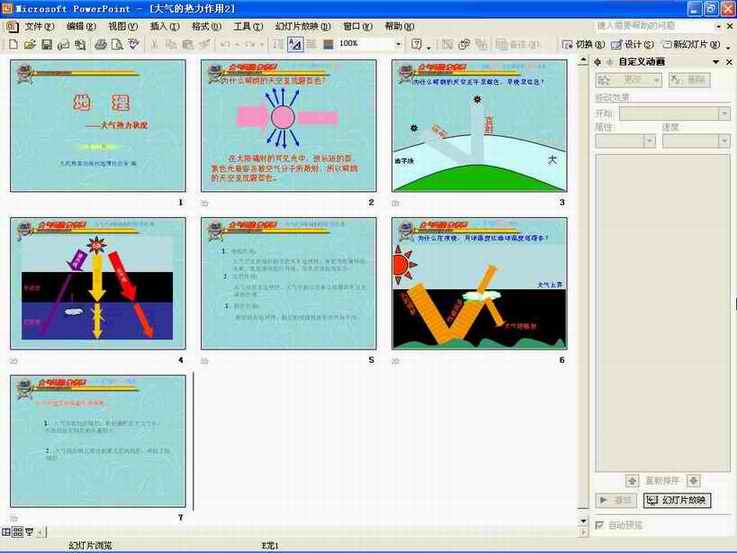
Task: Open the 窗口 (Window) menu
Action: [358, 27]
